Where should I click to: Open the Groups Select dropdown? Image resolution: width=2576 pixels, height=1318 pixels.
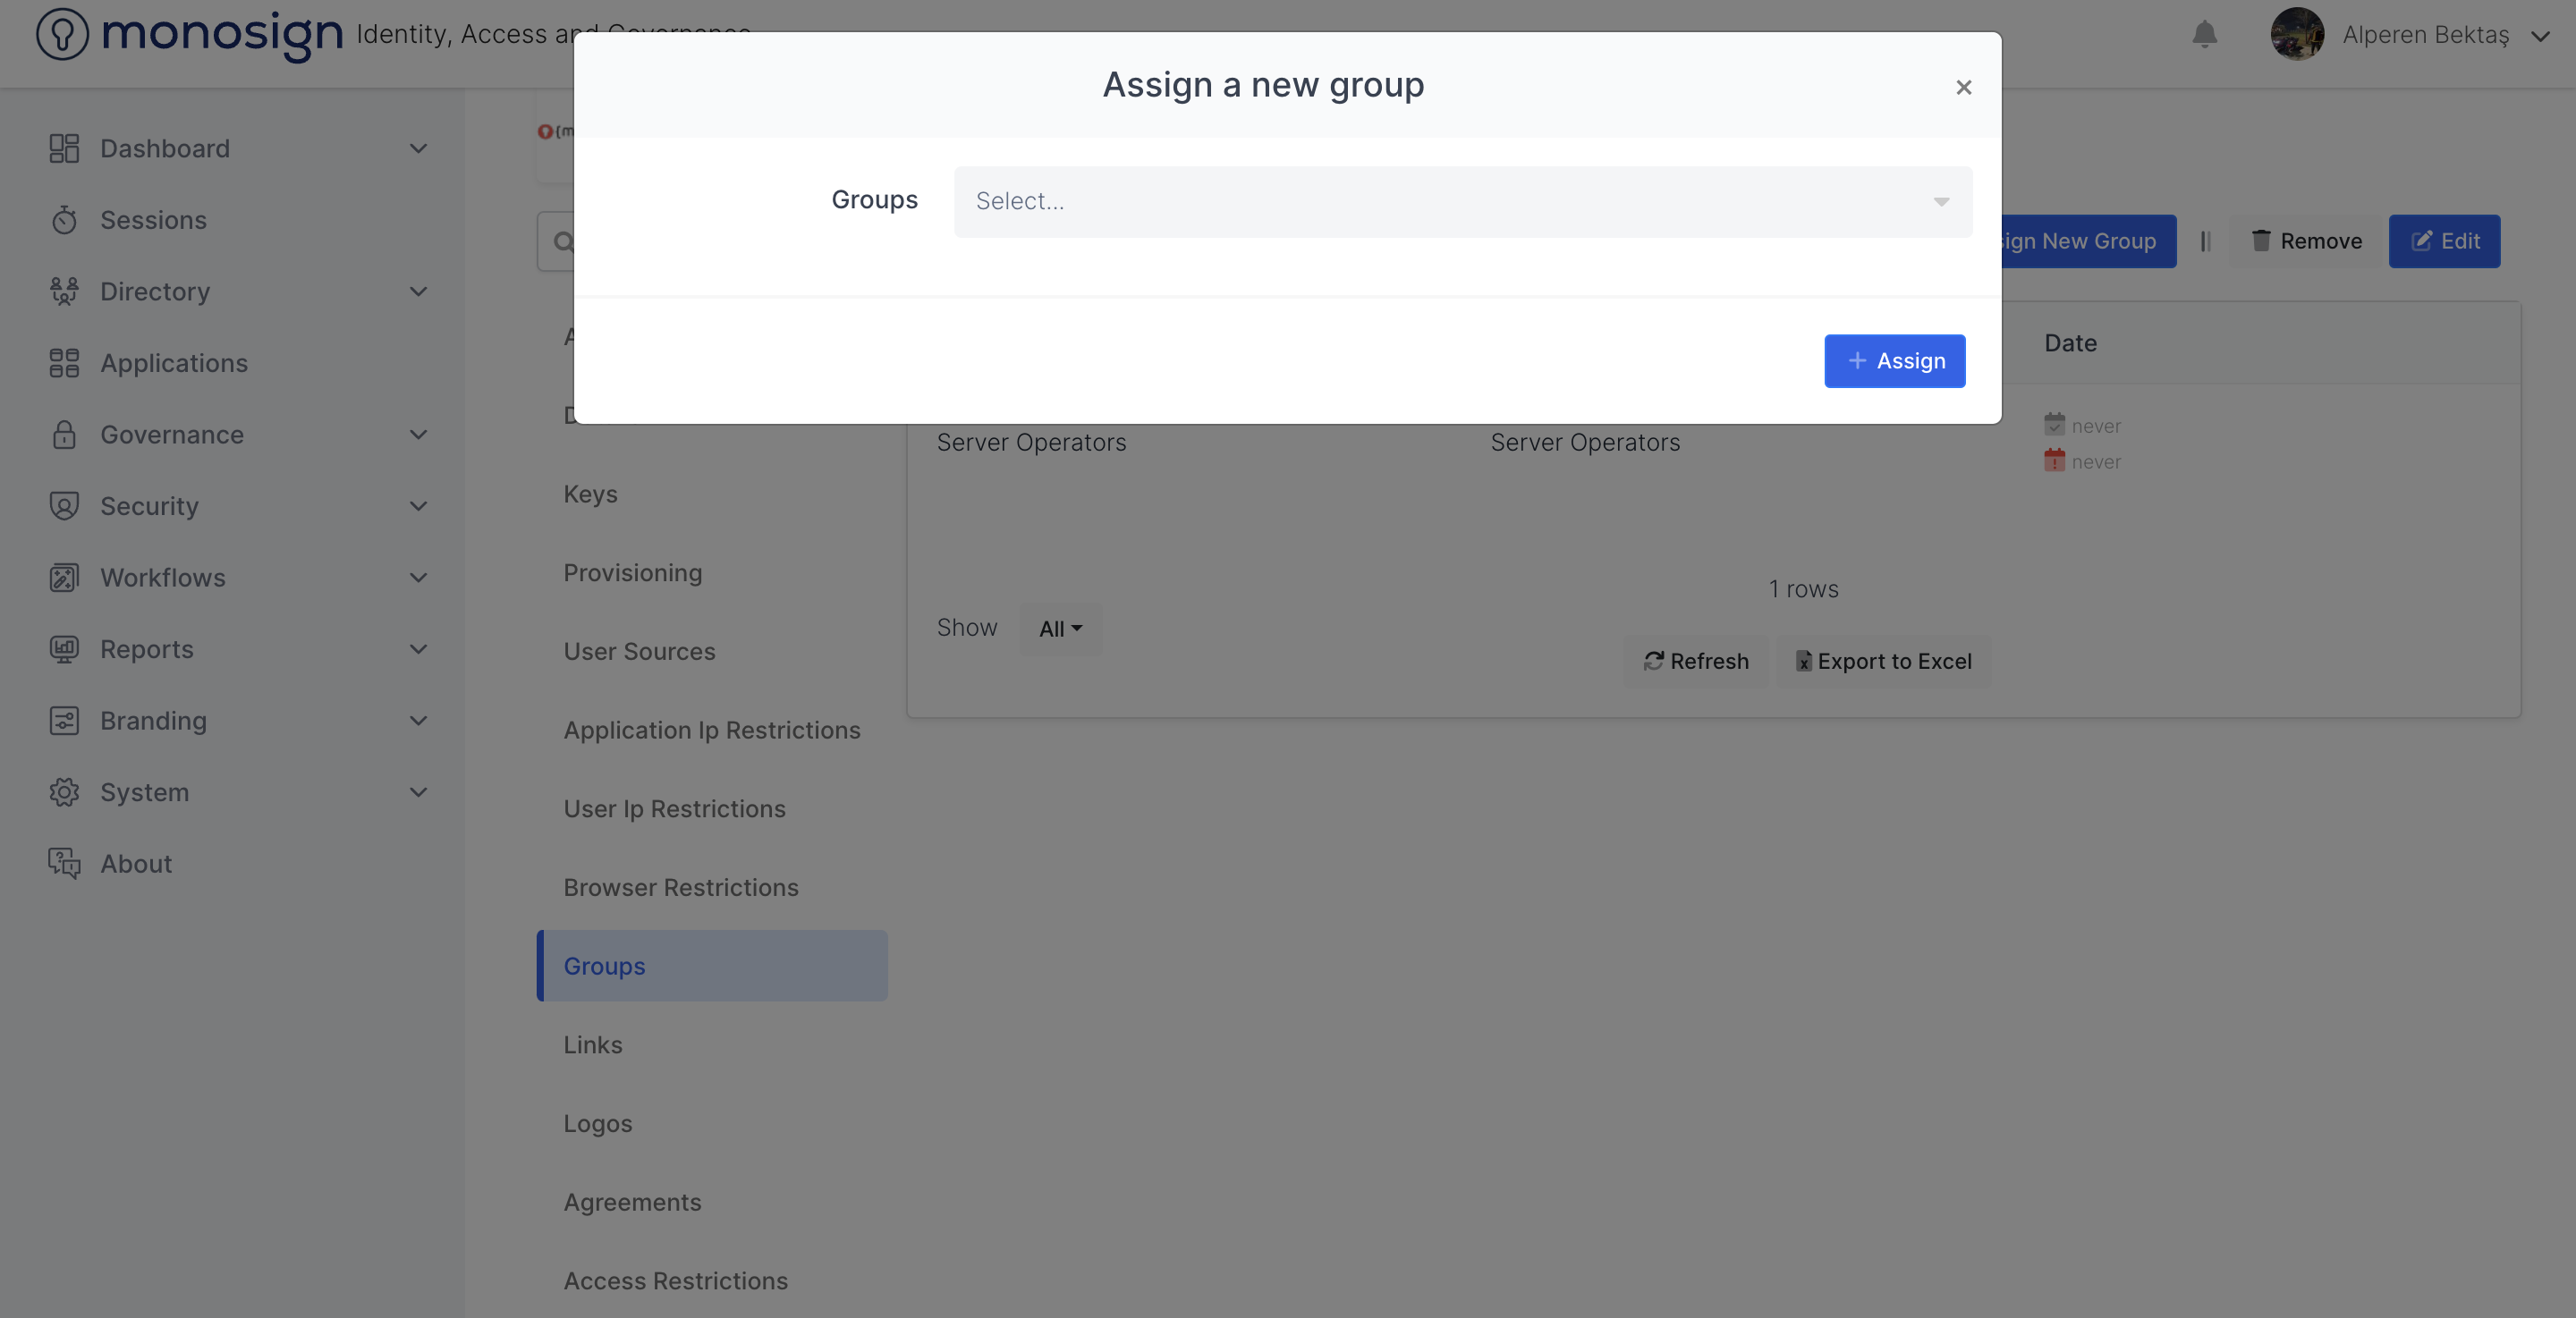coord(1462,201)
